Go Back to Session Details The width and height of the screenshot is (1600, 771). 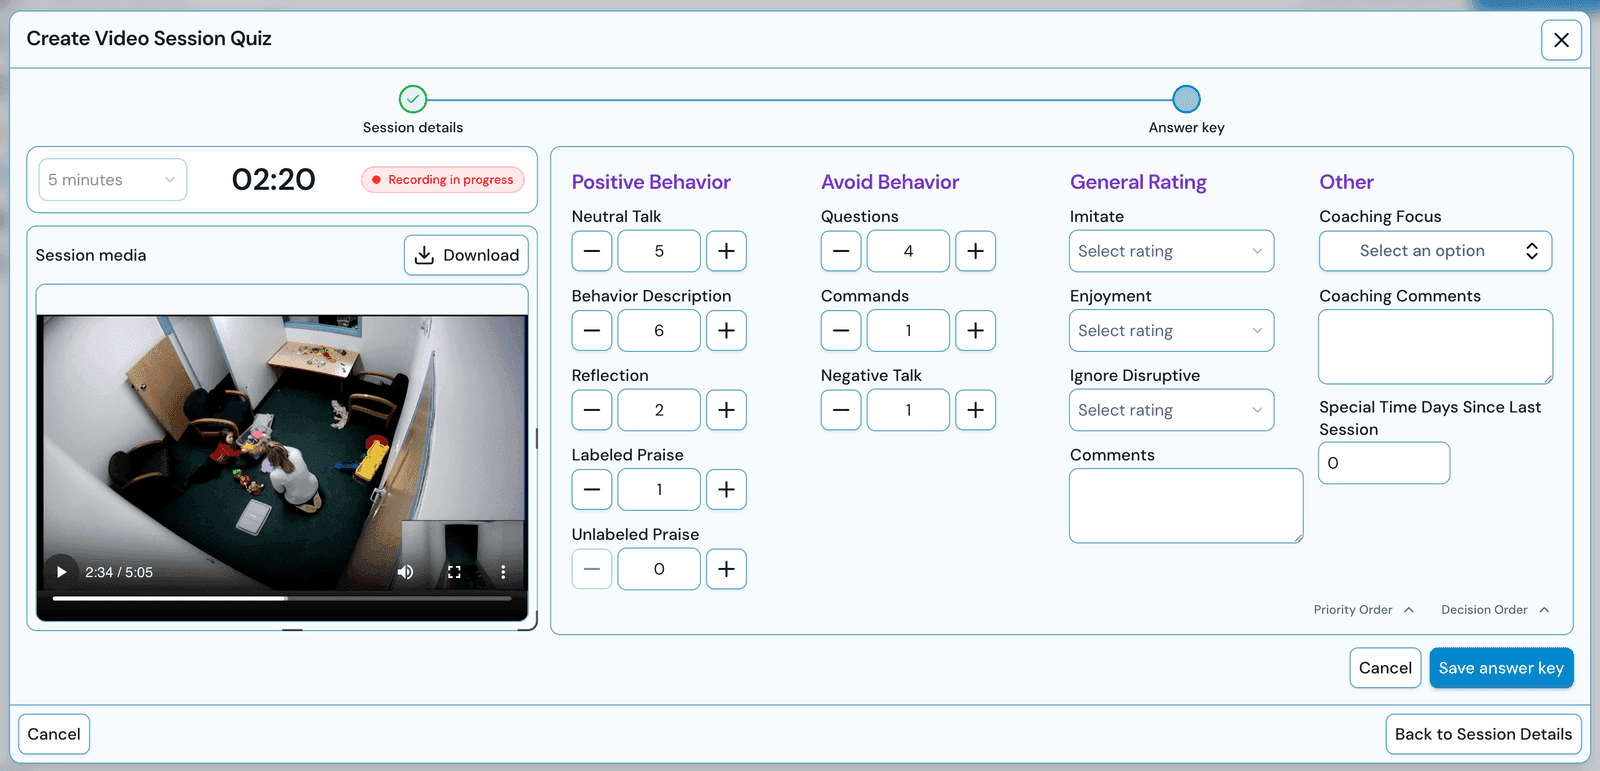(x=1483, y=734)
